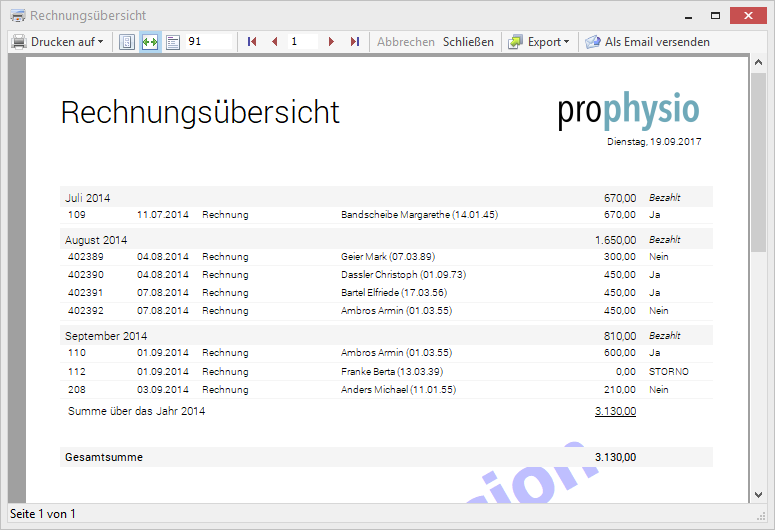Click the email envelope icon
The height and width of the screenshot is (530, 775).
592,42
